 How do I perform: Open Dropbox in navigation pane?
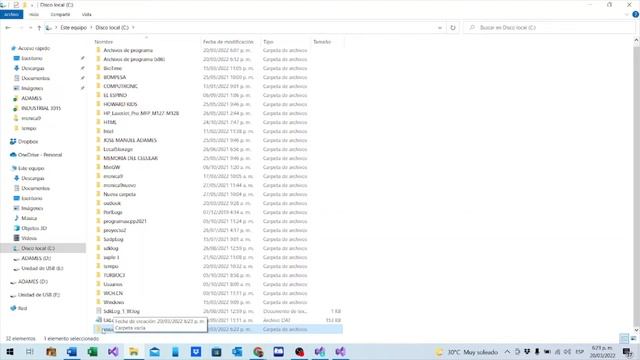(x=28, y=141)
